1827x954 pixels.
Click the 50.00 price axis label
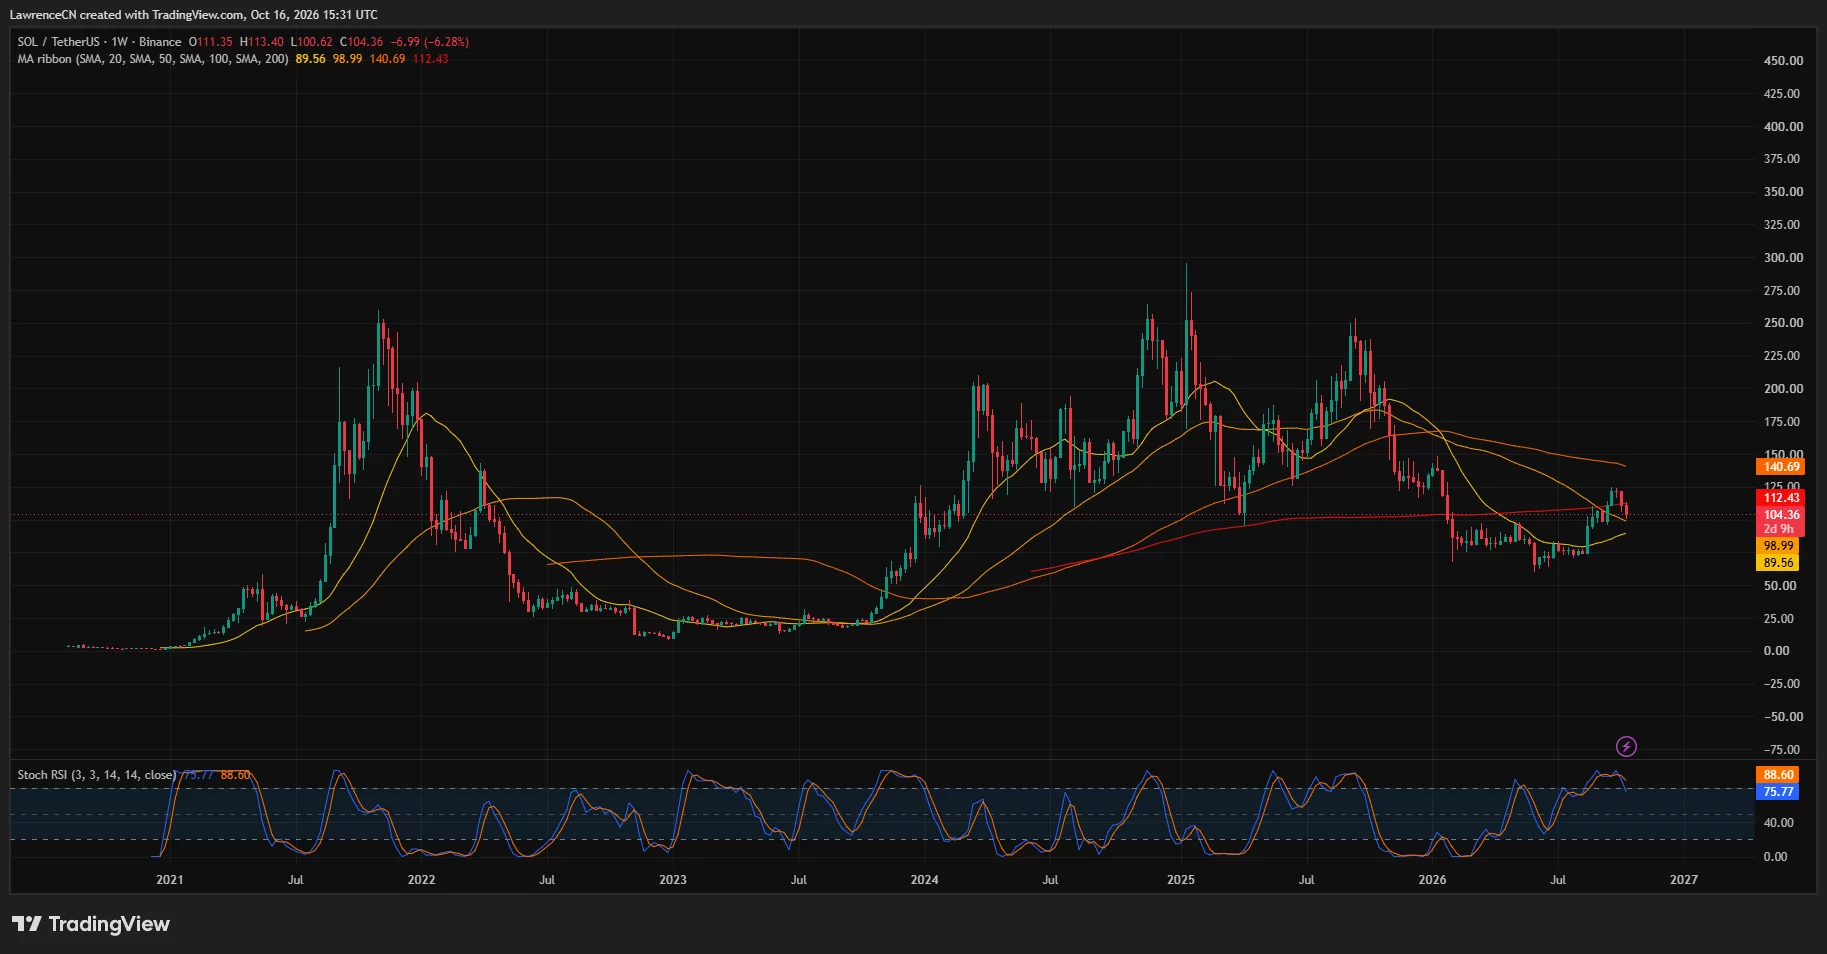[x=1780, y=586]
